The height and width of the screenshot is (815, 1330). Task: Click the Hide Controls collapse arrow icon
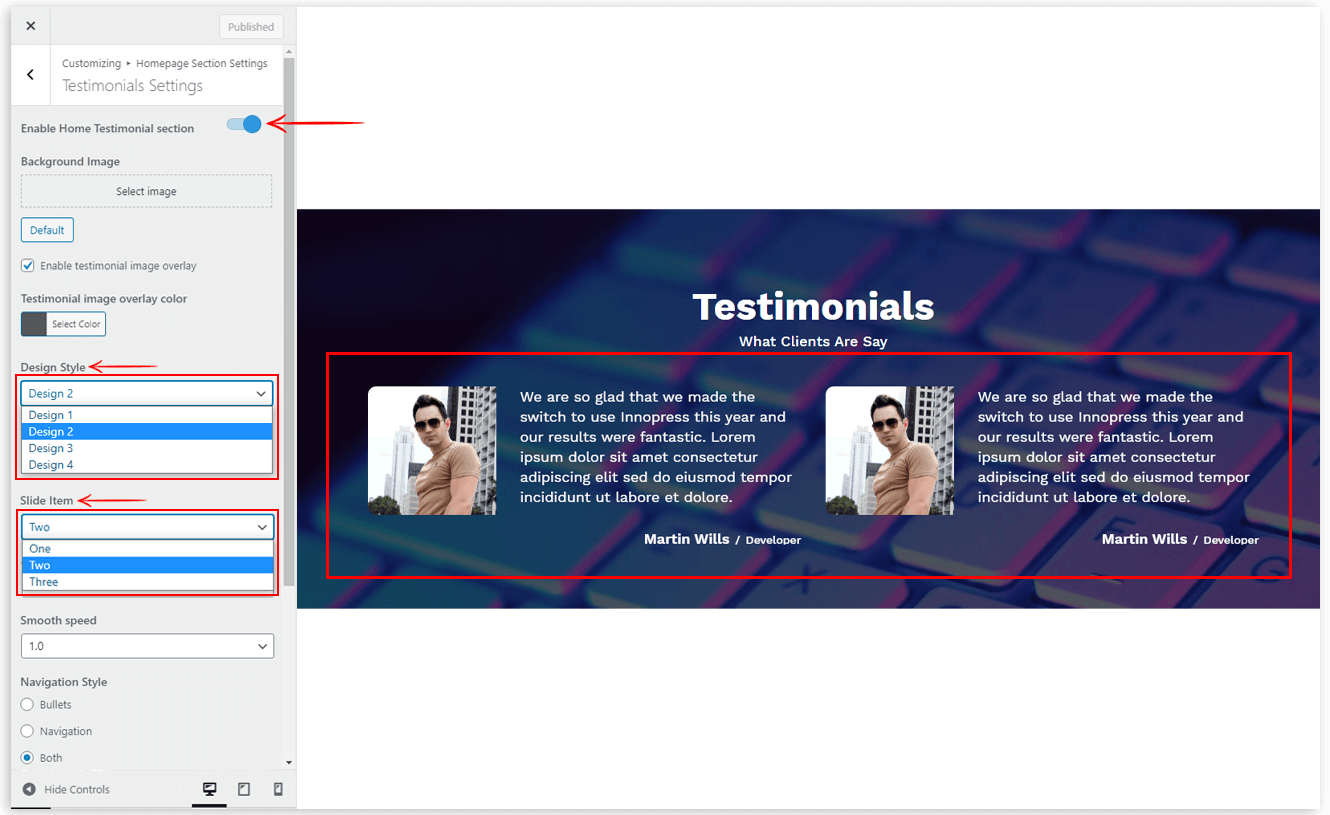click(x=29, y=789)
